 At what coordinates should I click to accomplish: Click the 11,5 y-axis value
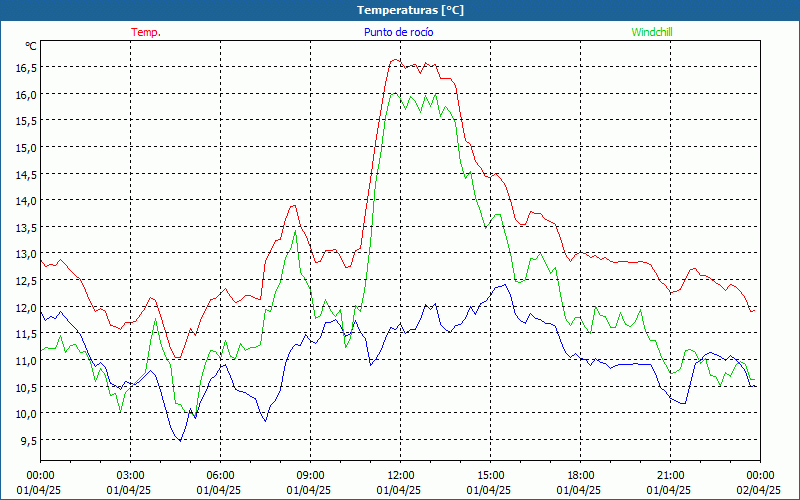tap(26, 333)
